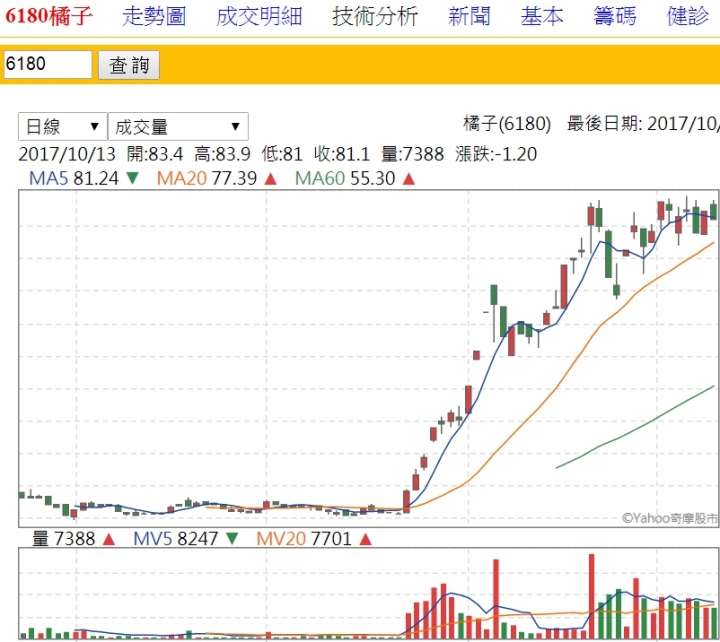This screenshot has width=720, height=642.
Task: Click the date 2017/10/13 in quote line
Action: 67,154
